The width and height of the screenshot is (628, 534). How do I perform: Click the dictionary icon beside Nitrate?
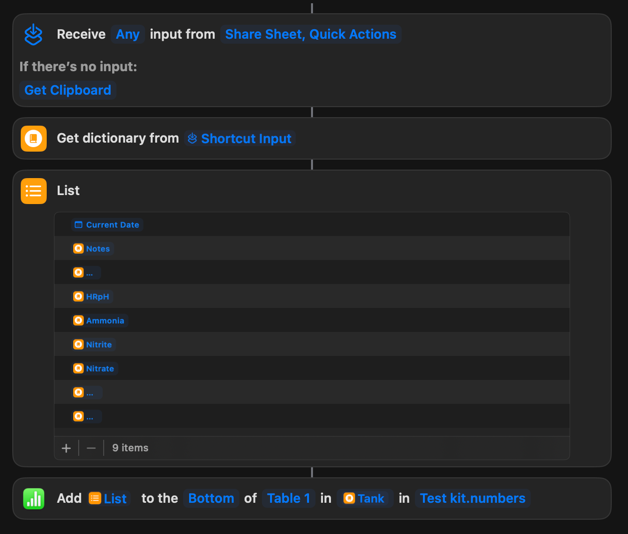[78, 369]
